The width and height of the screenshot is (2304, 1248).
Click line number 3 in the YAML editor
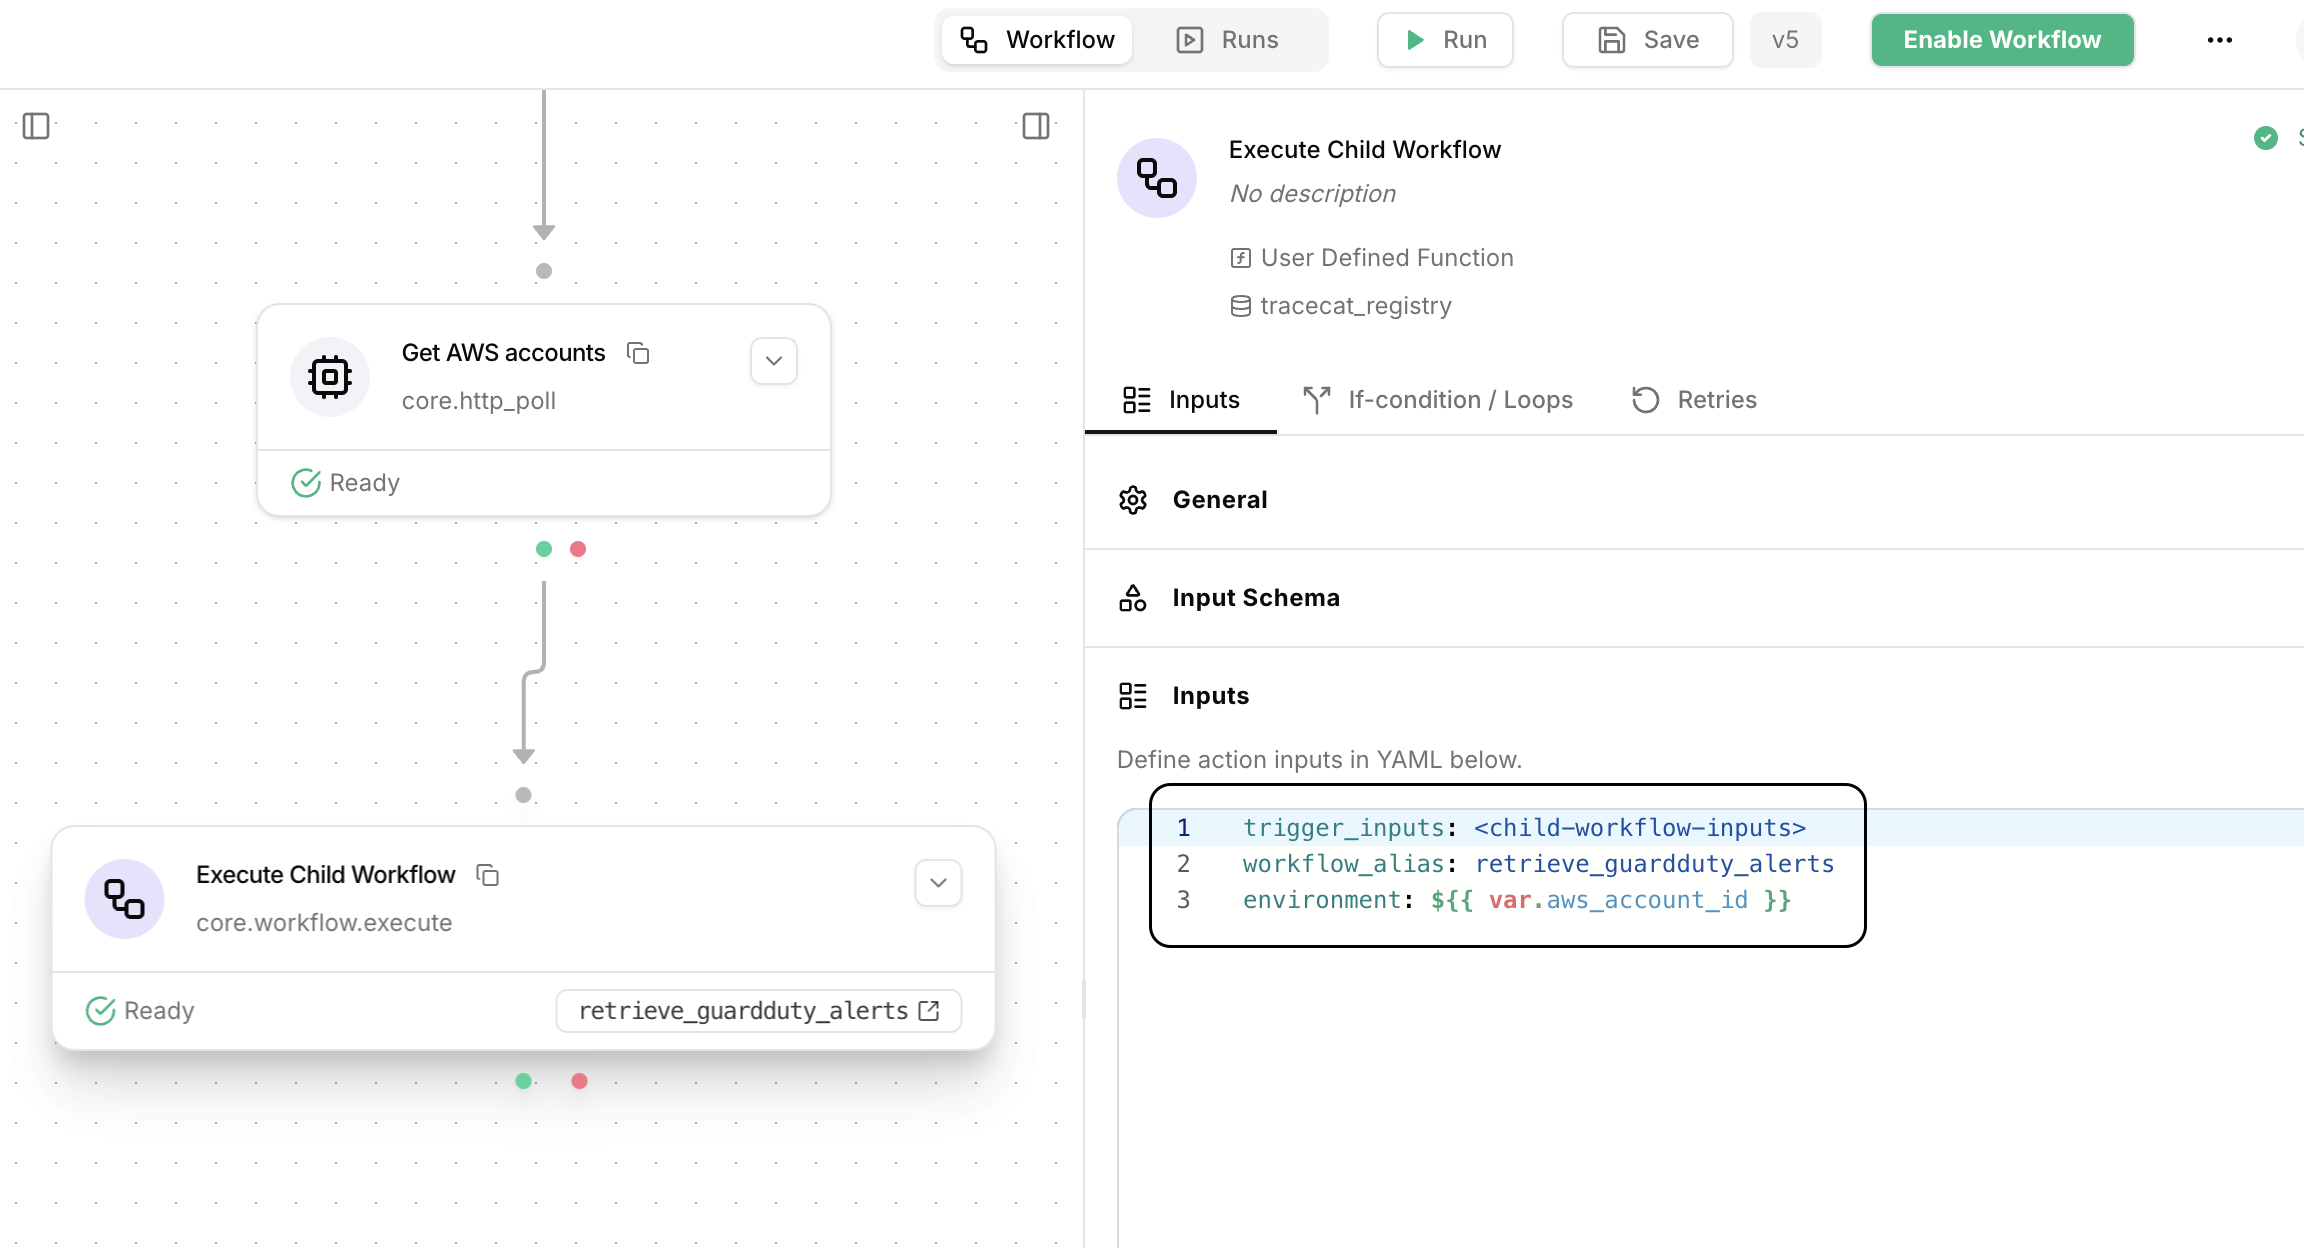pyautogui.click(x=1183, y=900)
